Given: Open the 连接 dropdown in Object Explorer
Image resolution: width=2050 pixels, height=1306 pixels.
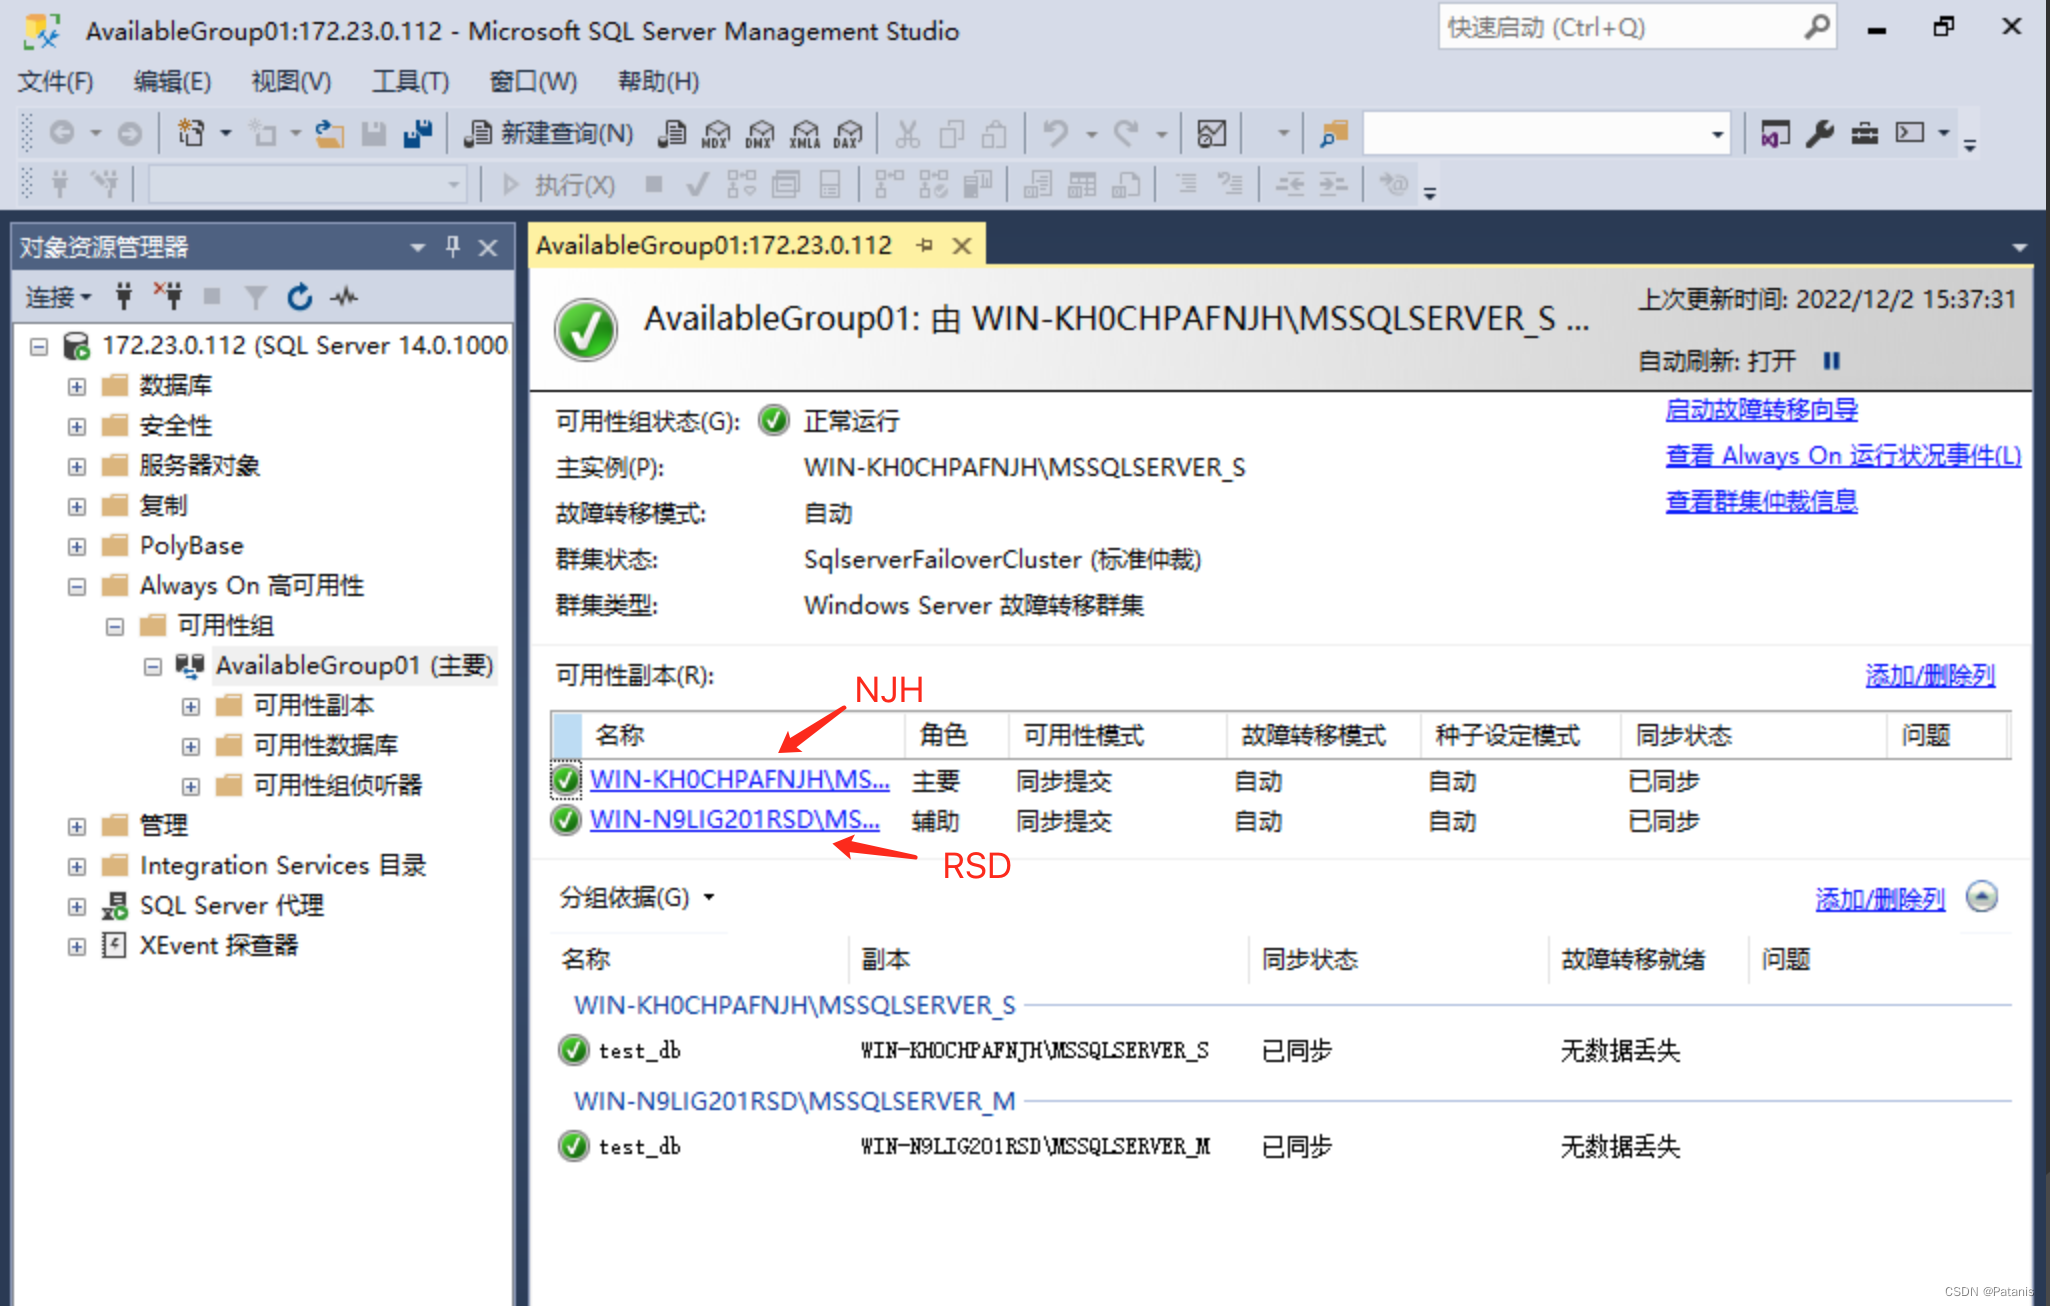Looking at the screenshot, I should point(58,296).
